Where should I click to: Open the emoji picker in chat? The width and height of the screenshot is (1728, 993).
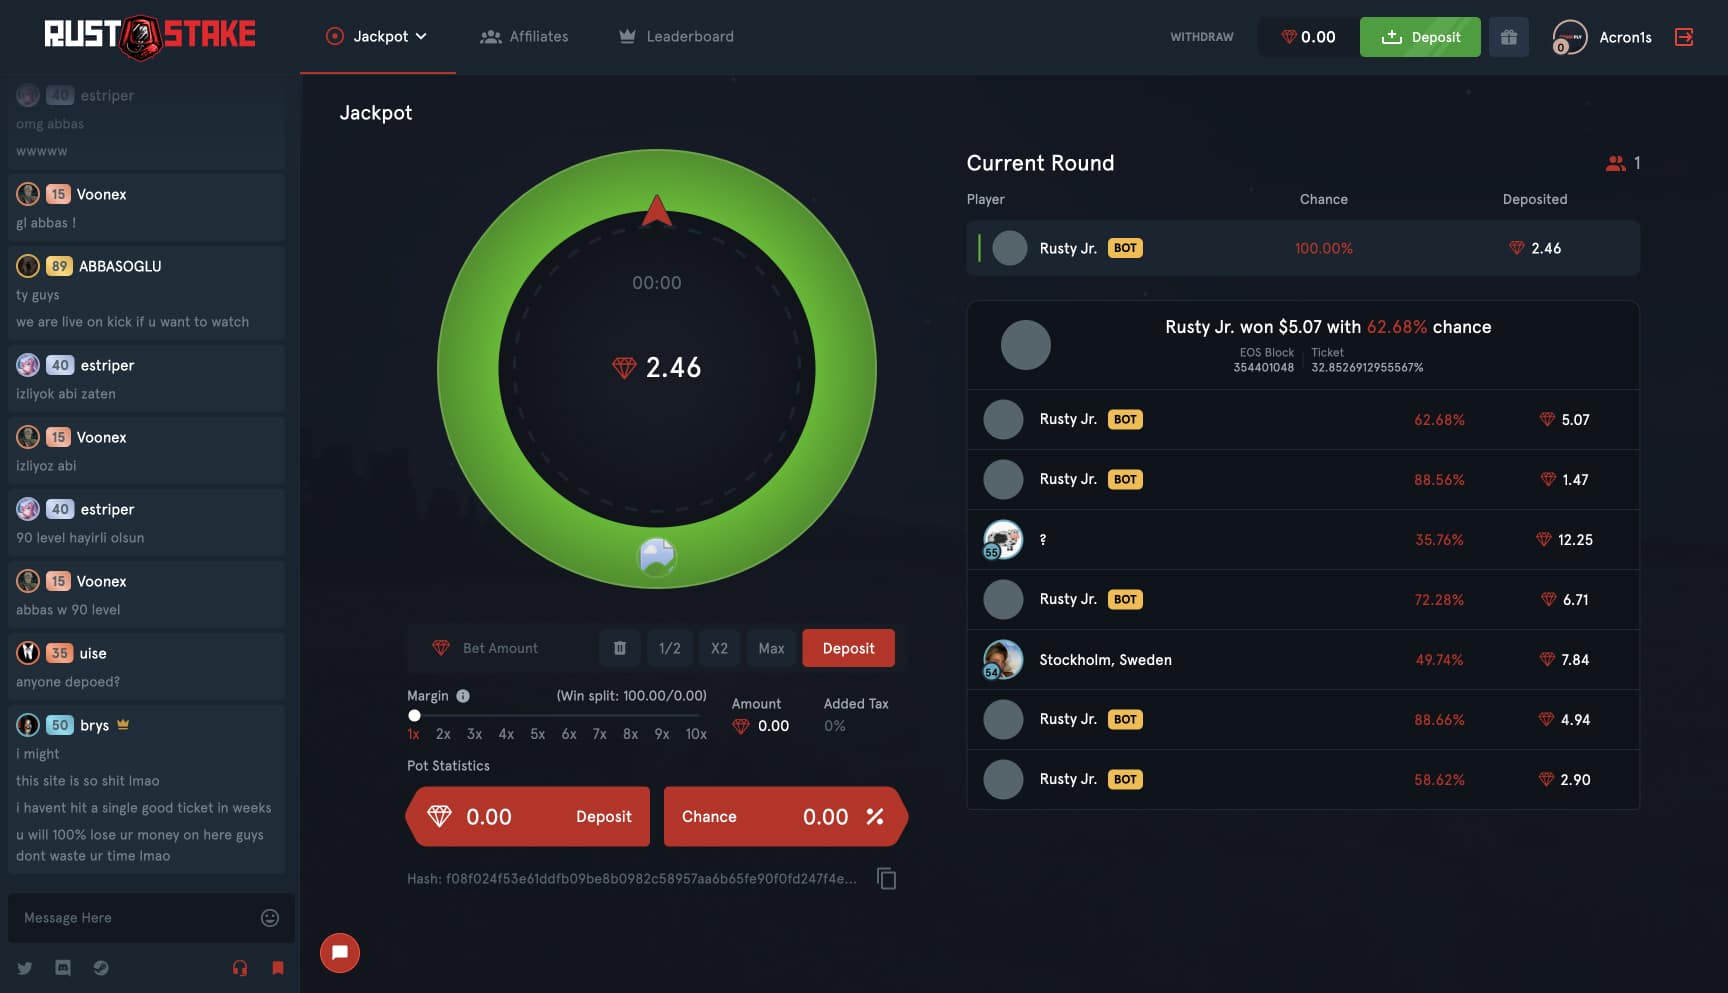pos(270,918)
